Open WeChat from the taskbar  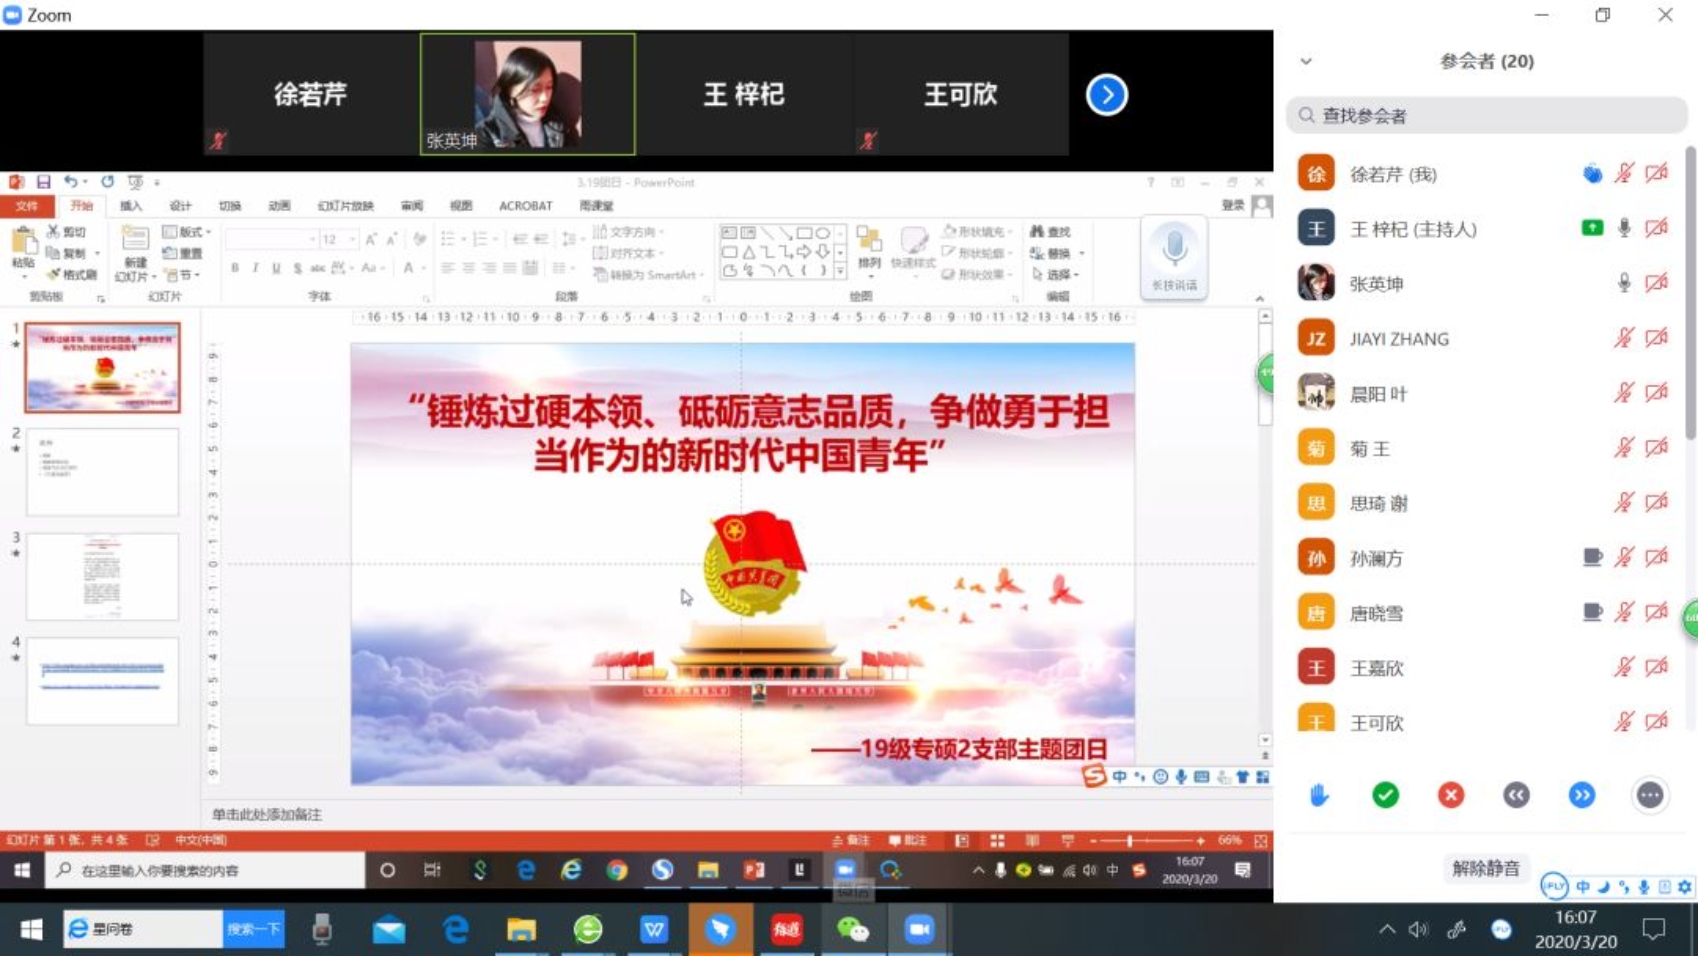pyautogui.click(x=852, y=930)
